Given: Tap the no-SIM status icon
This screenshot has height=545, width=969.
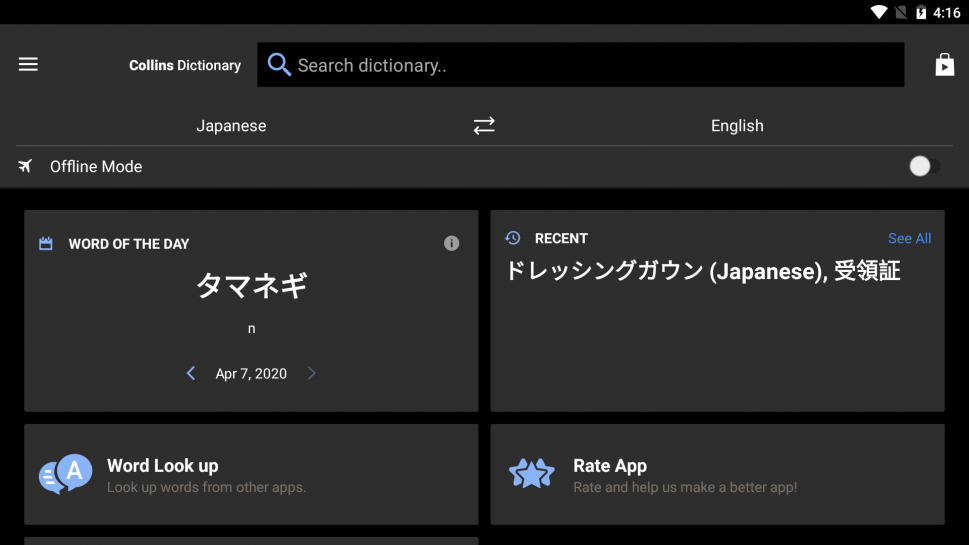Looking at the screenshot, I should (901, 12).
